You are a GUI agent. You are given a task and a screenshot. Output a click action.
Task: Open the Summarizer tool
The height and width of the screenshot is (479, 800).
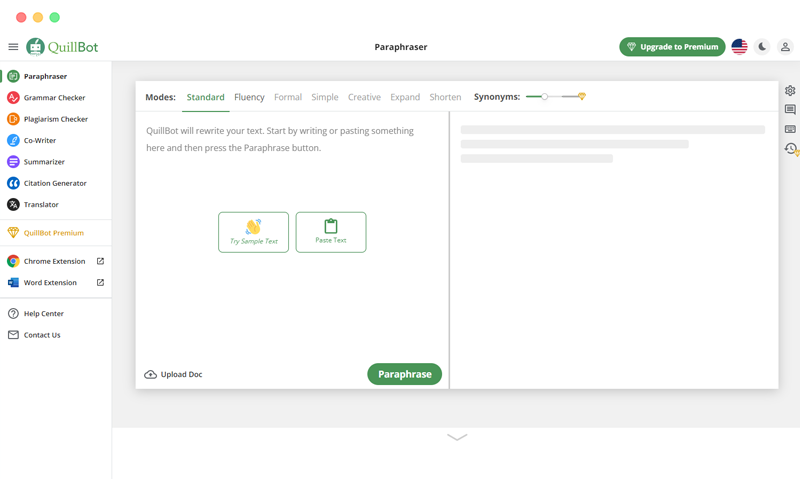(44, 162)
